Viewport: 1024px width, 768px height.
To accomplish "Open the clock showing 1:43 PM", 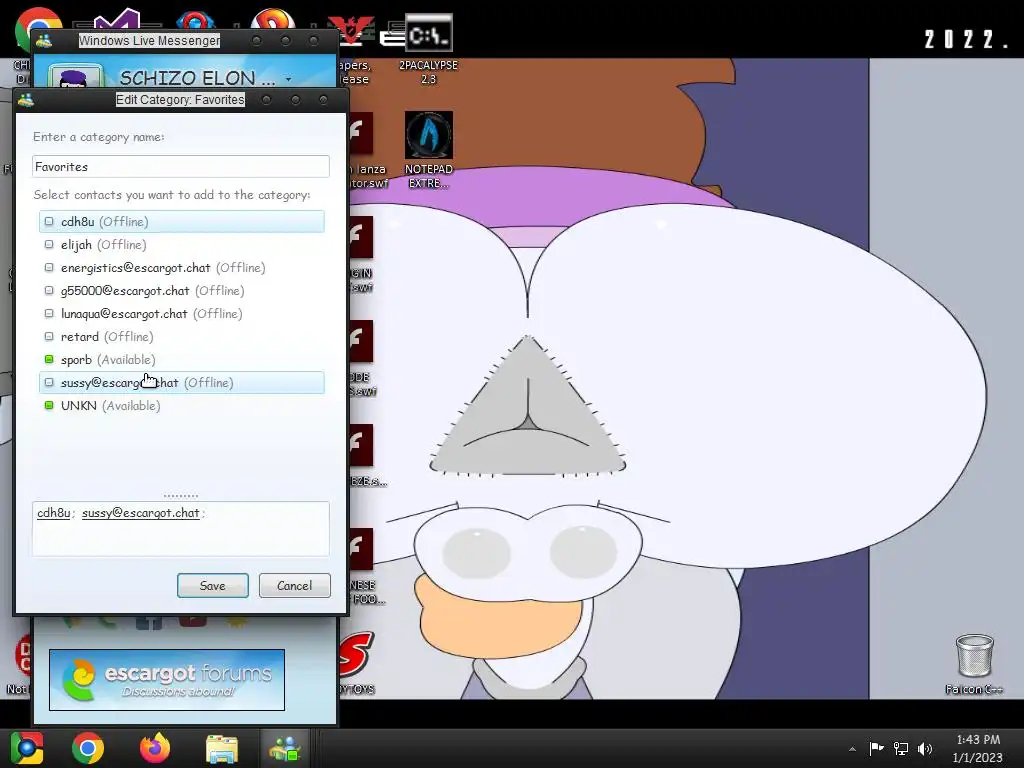I will (978, 748).
